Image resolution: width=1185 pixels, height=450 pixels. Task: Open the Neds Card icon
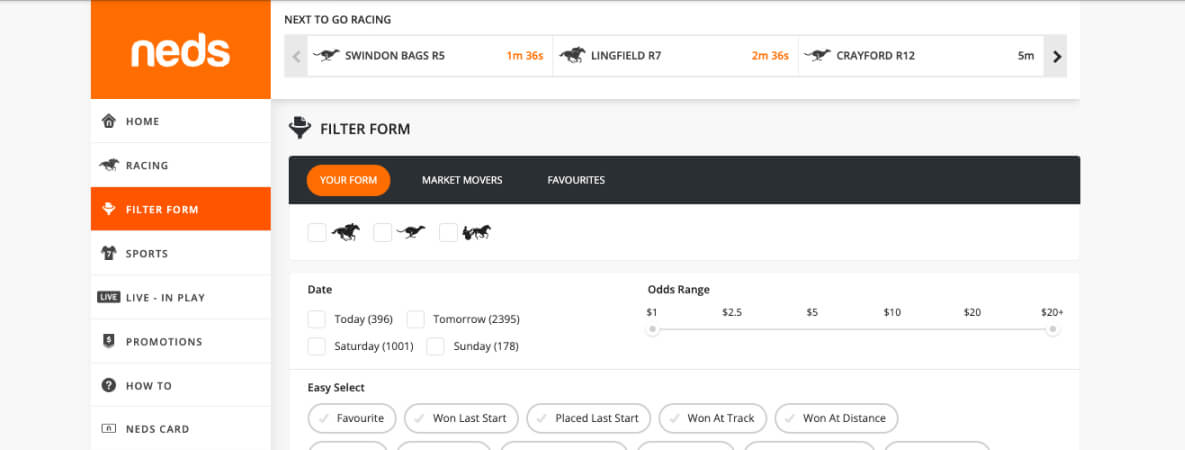click(109, 429)
